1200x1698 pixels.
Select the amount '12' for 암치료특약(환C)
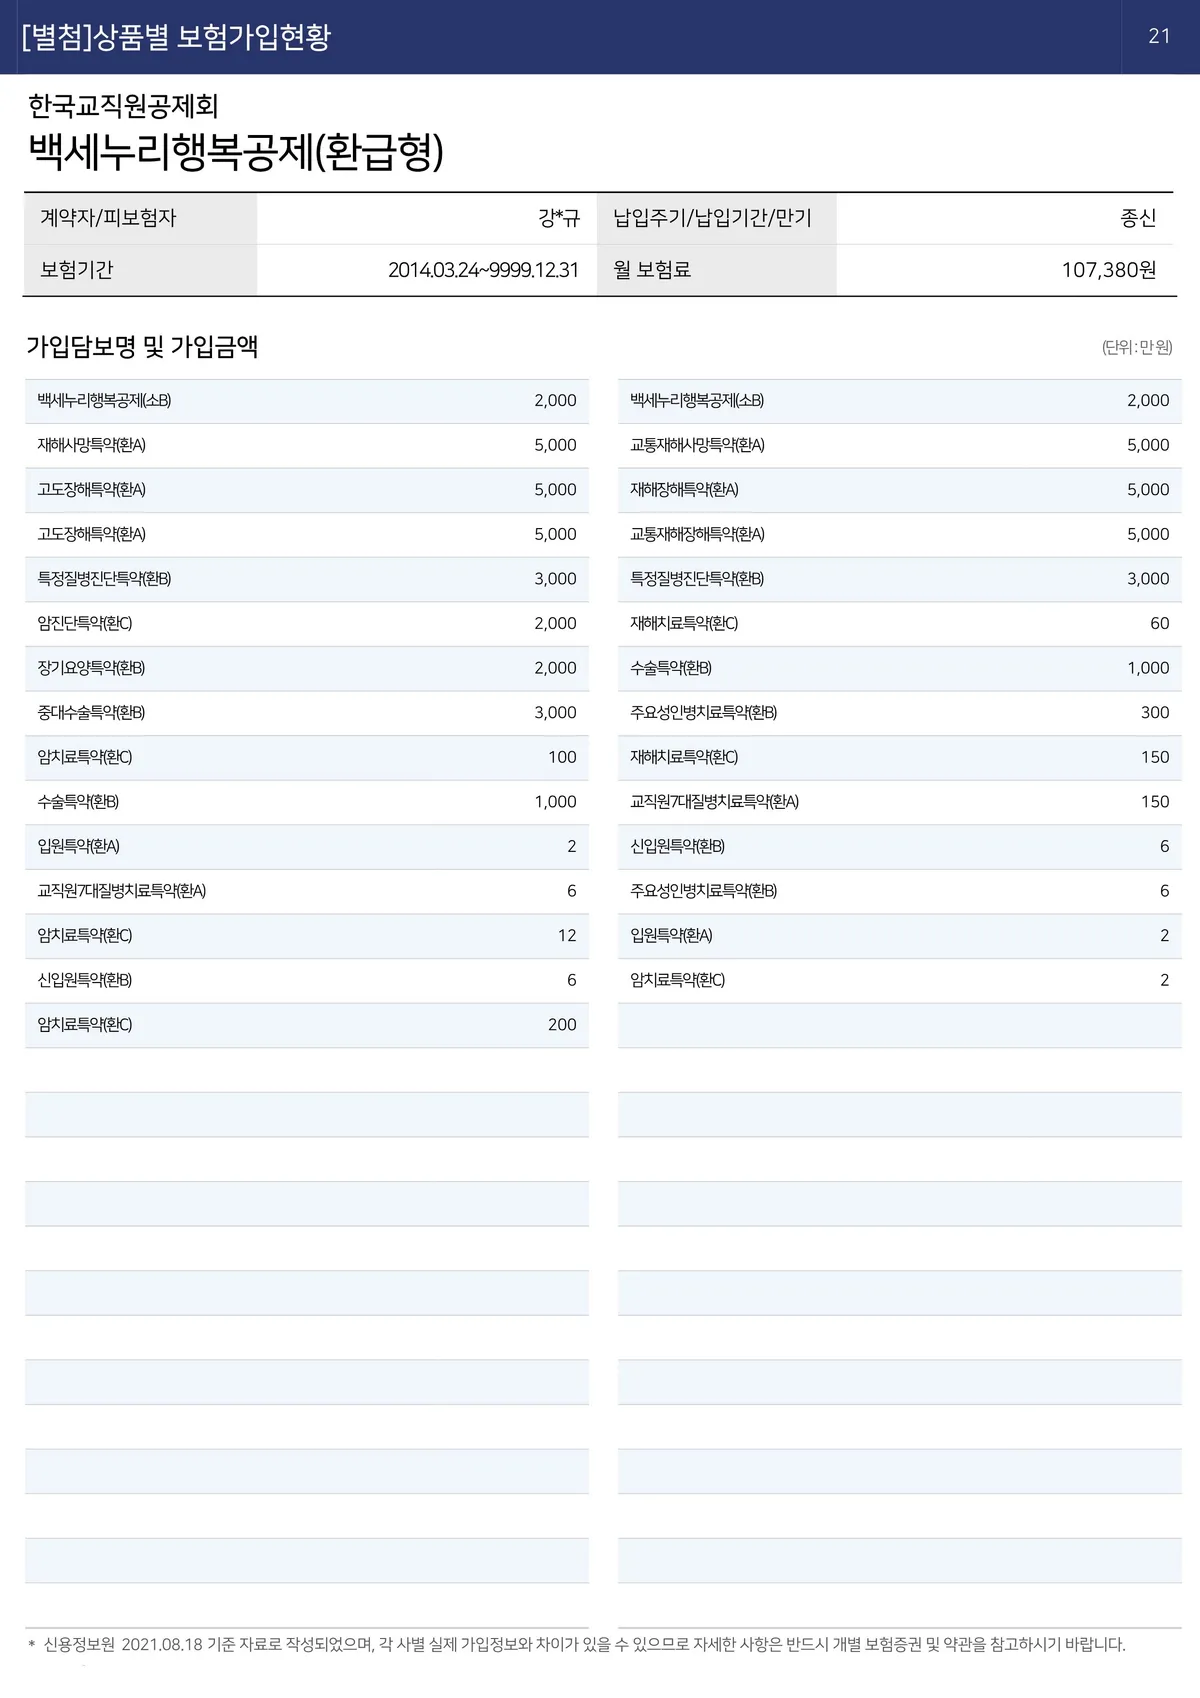[567, 935]
